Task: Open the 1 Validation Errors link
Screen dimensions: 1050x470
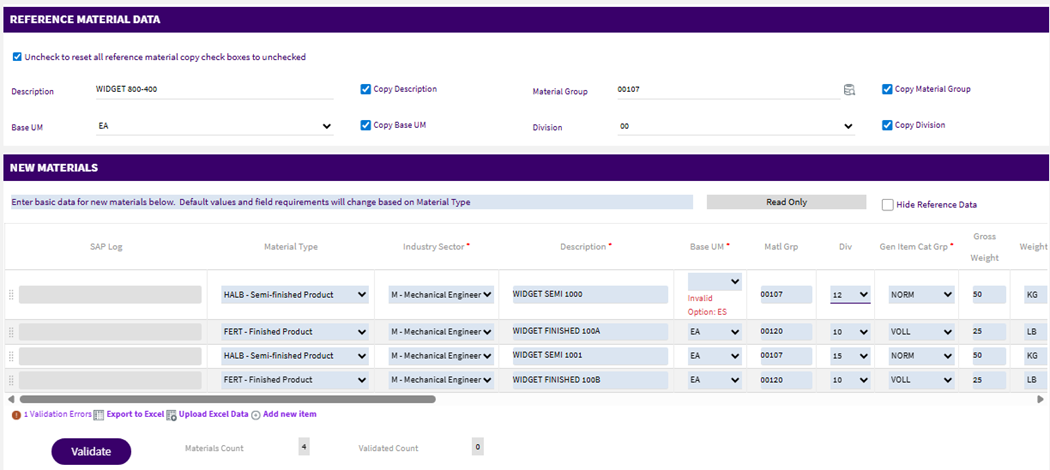Action: point(58,414)
